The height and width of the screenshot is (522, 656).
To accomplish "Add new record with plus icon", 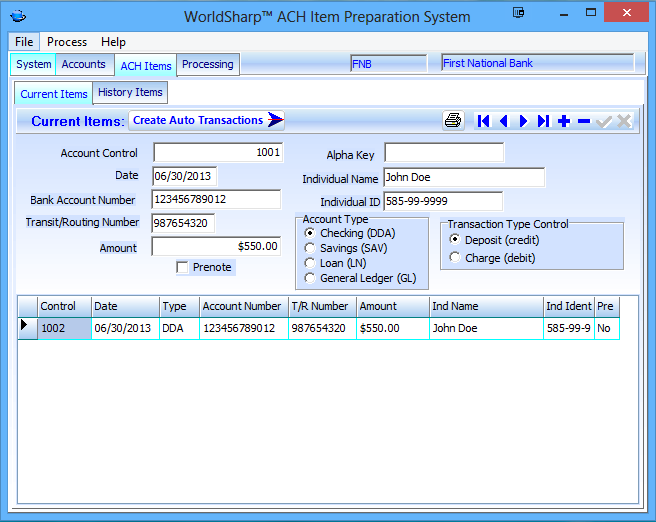I will 564,121.
